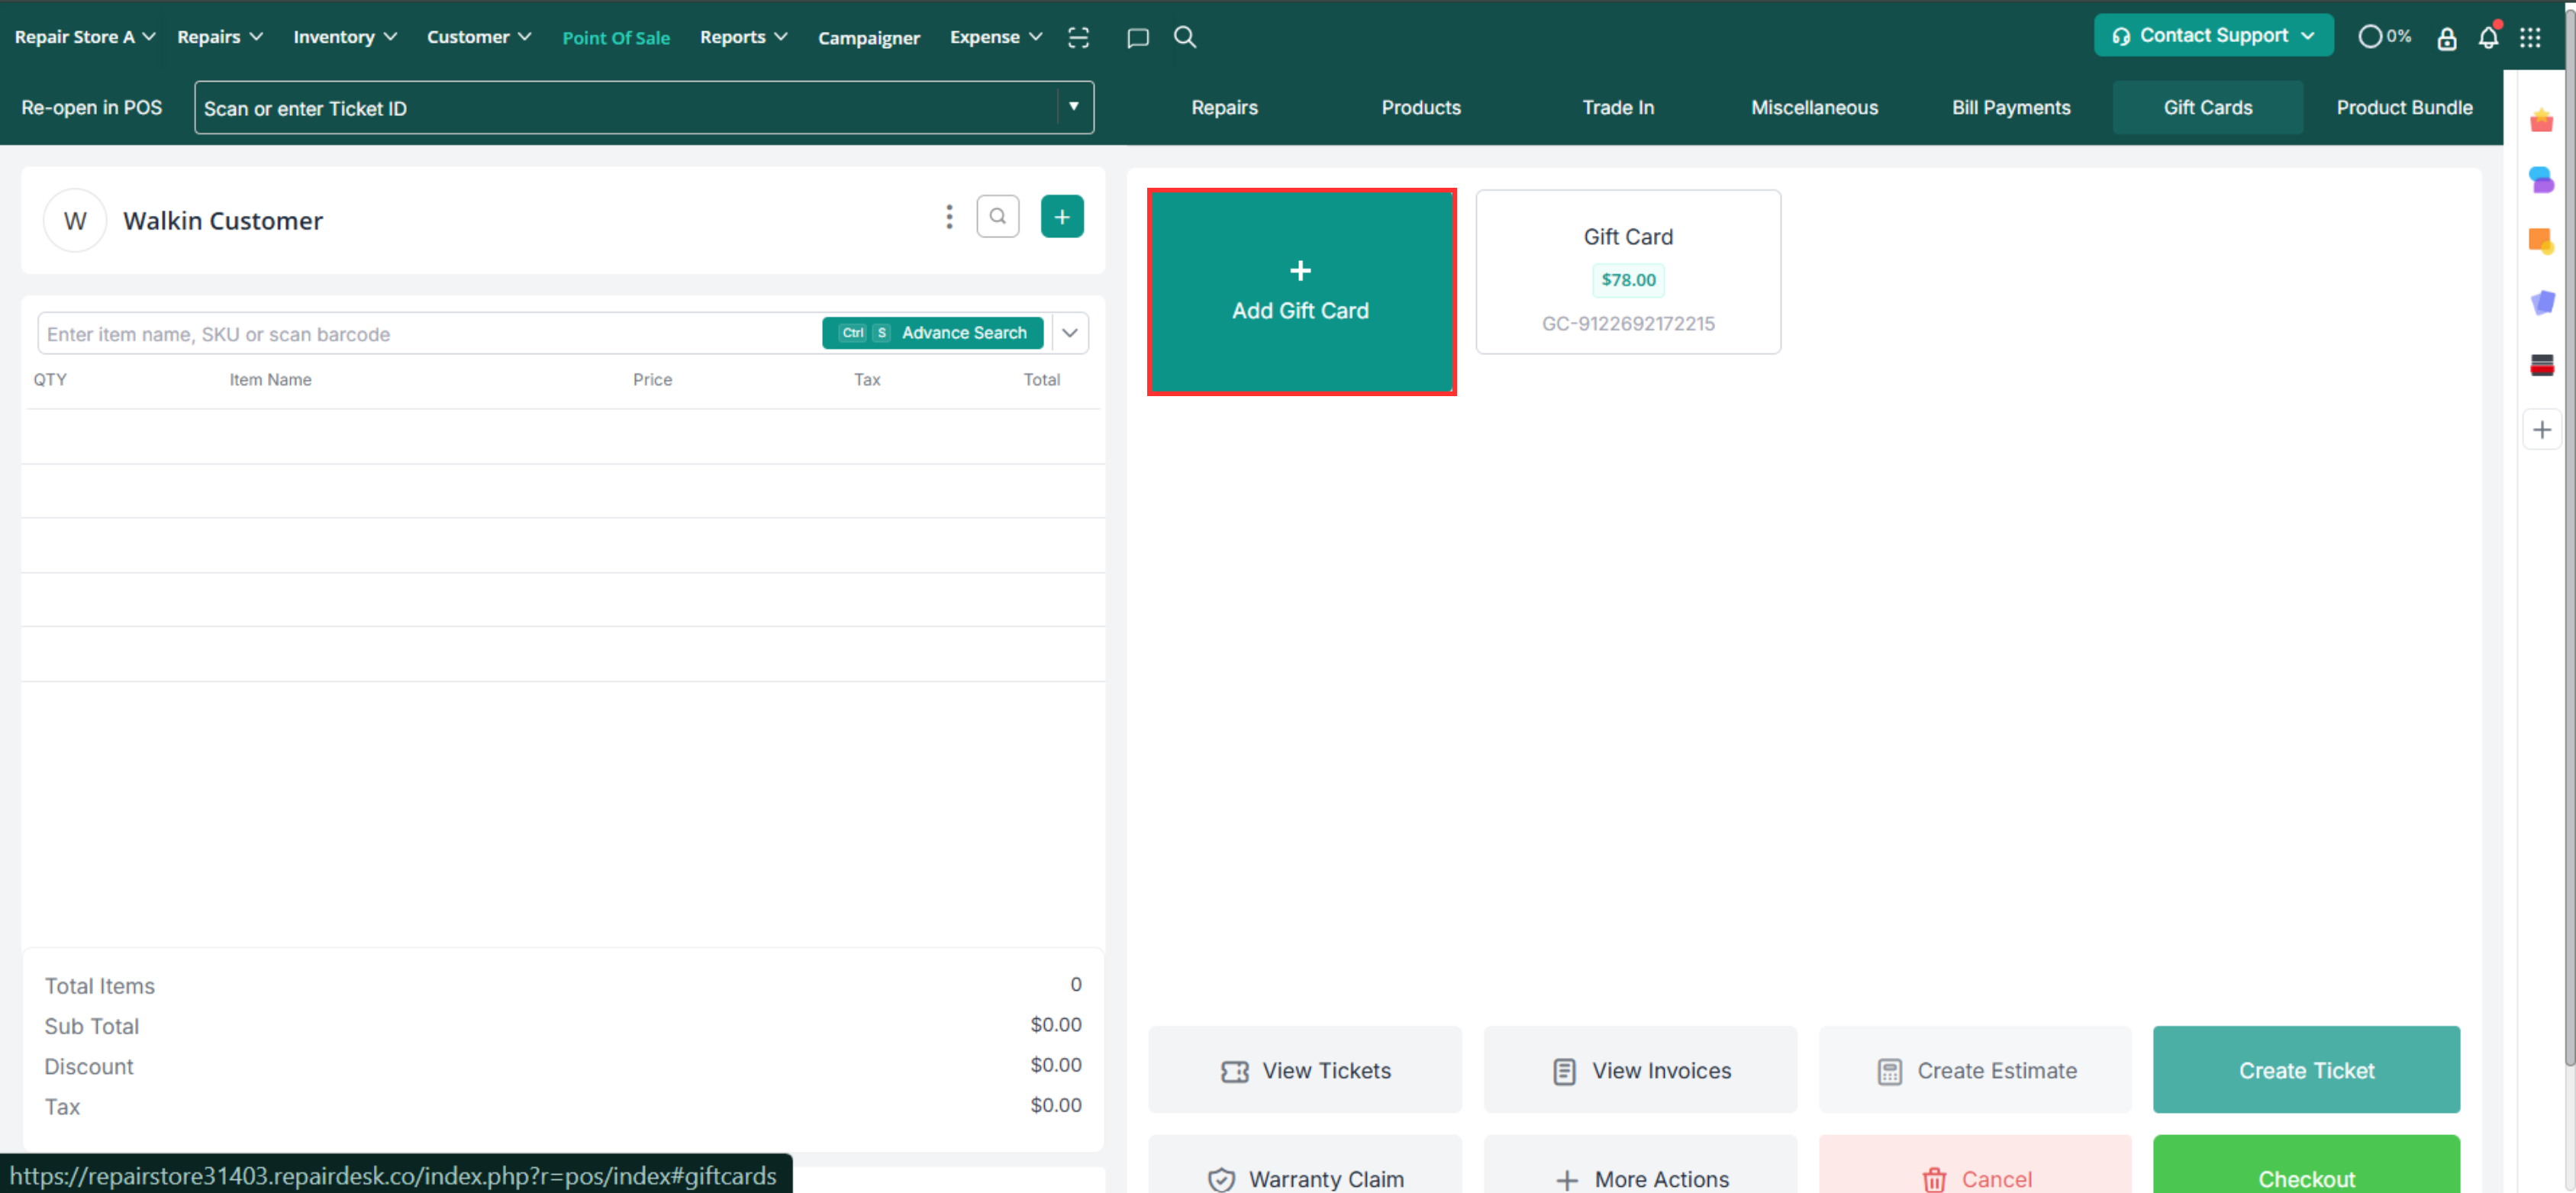The width and height of the screenshot is (2576, 1193).
Task: Click the Walkin Customer name
Action: 223,221
